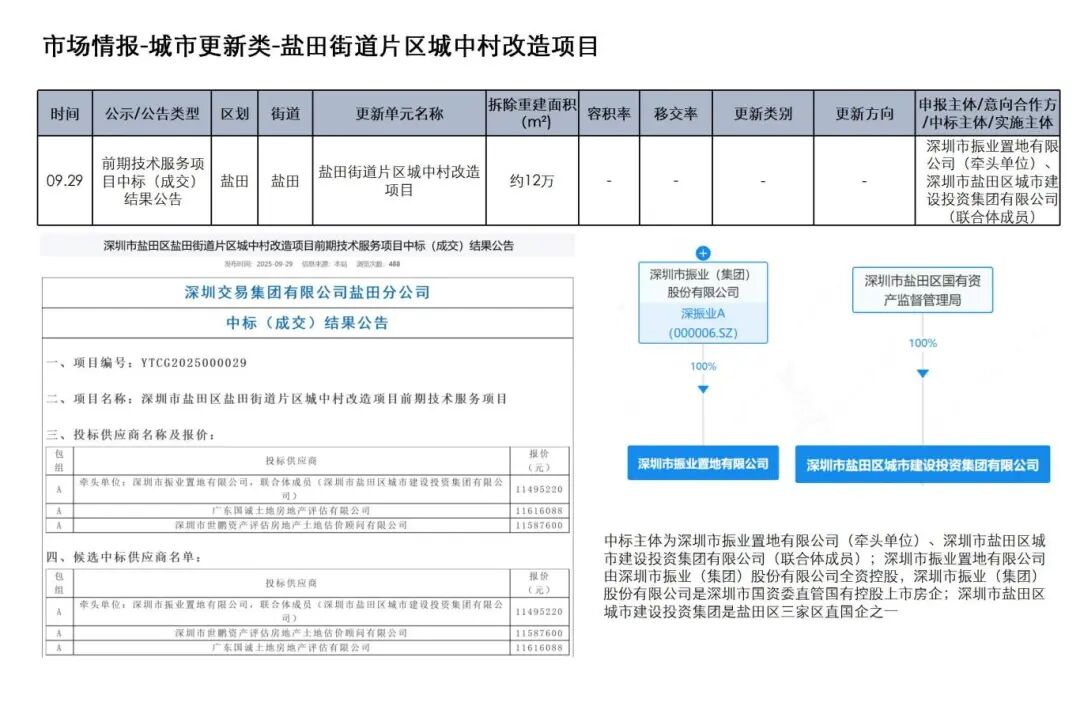Viewport: 1080px width, 721px height.
Task: Click the 11495220 bid price in section 三
Action: [539, 489]
